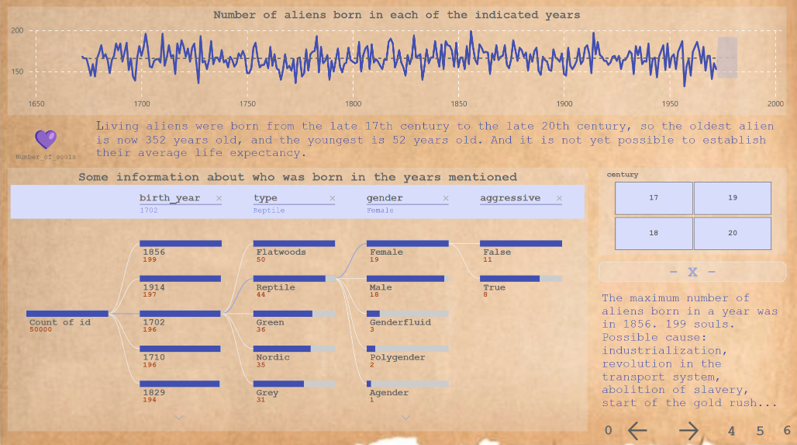The width and height of the screenshot is (797, 445).
Task: Click the purple heart Number of souls icon
Action: coord(46,139)
